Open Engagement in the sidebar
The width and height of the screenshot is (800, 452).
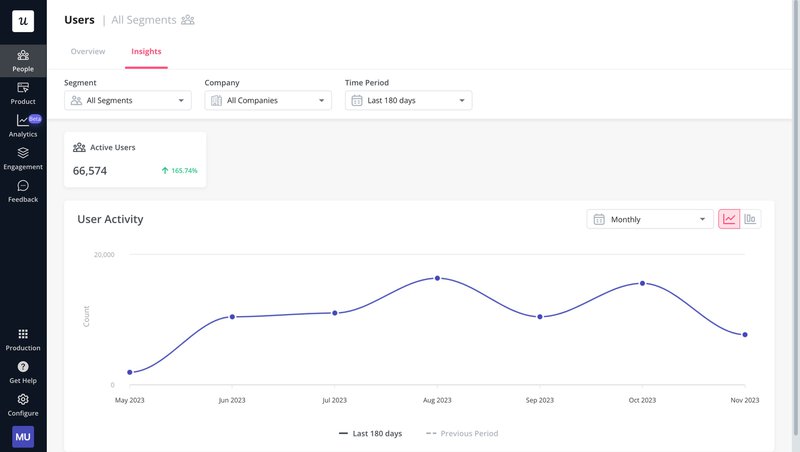click(x=23, y=159)
